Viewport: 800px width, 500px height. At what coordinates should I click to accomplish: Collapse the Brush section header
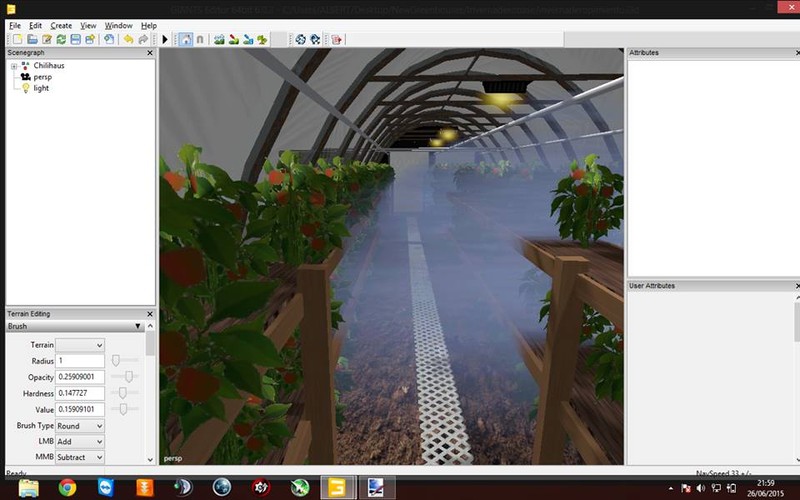138,326
